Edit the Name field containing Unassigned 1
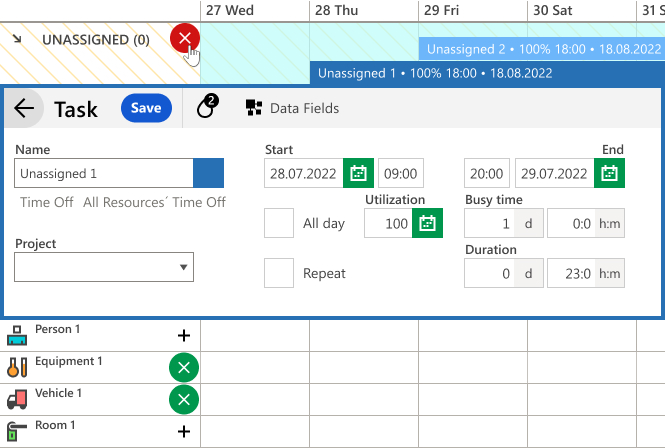Viewport: 665px width, 448px height. 103,173
